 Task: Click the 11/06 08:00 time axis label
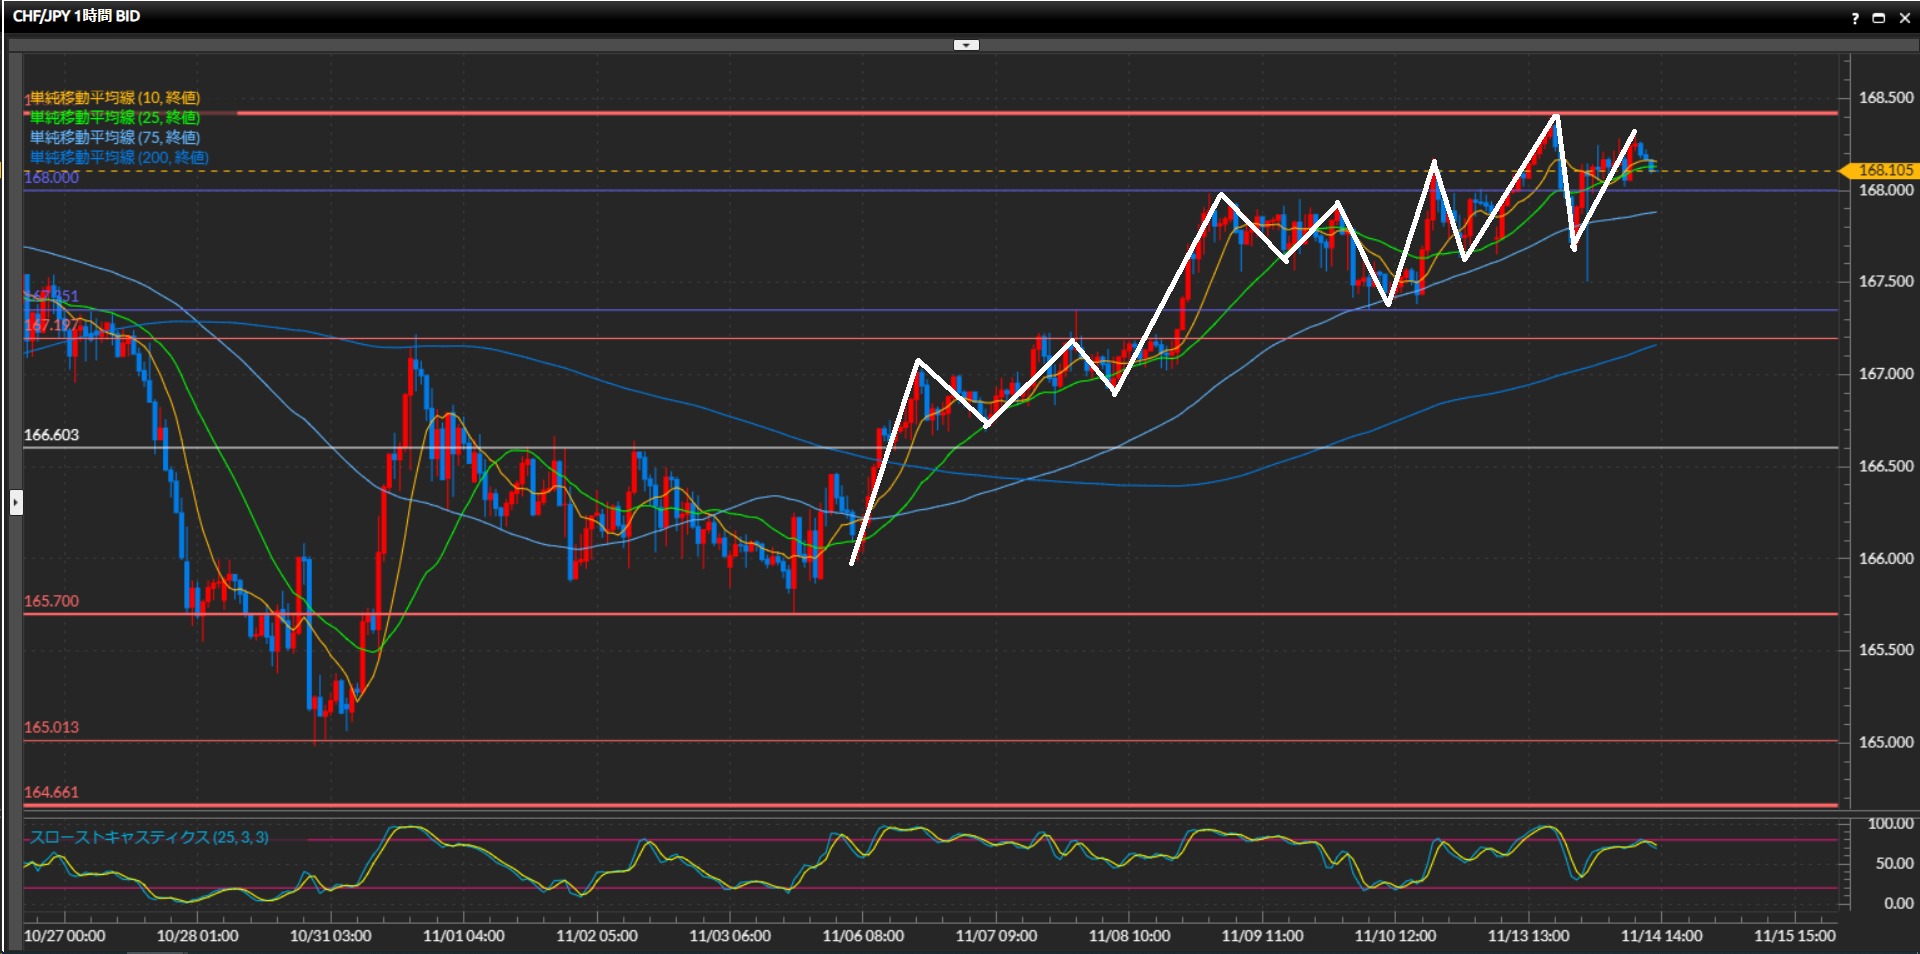tap(863, 936)
